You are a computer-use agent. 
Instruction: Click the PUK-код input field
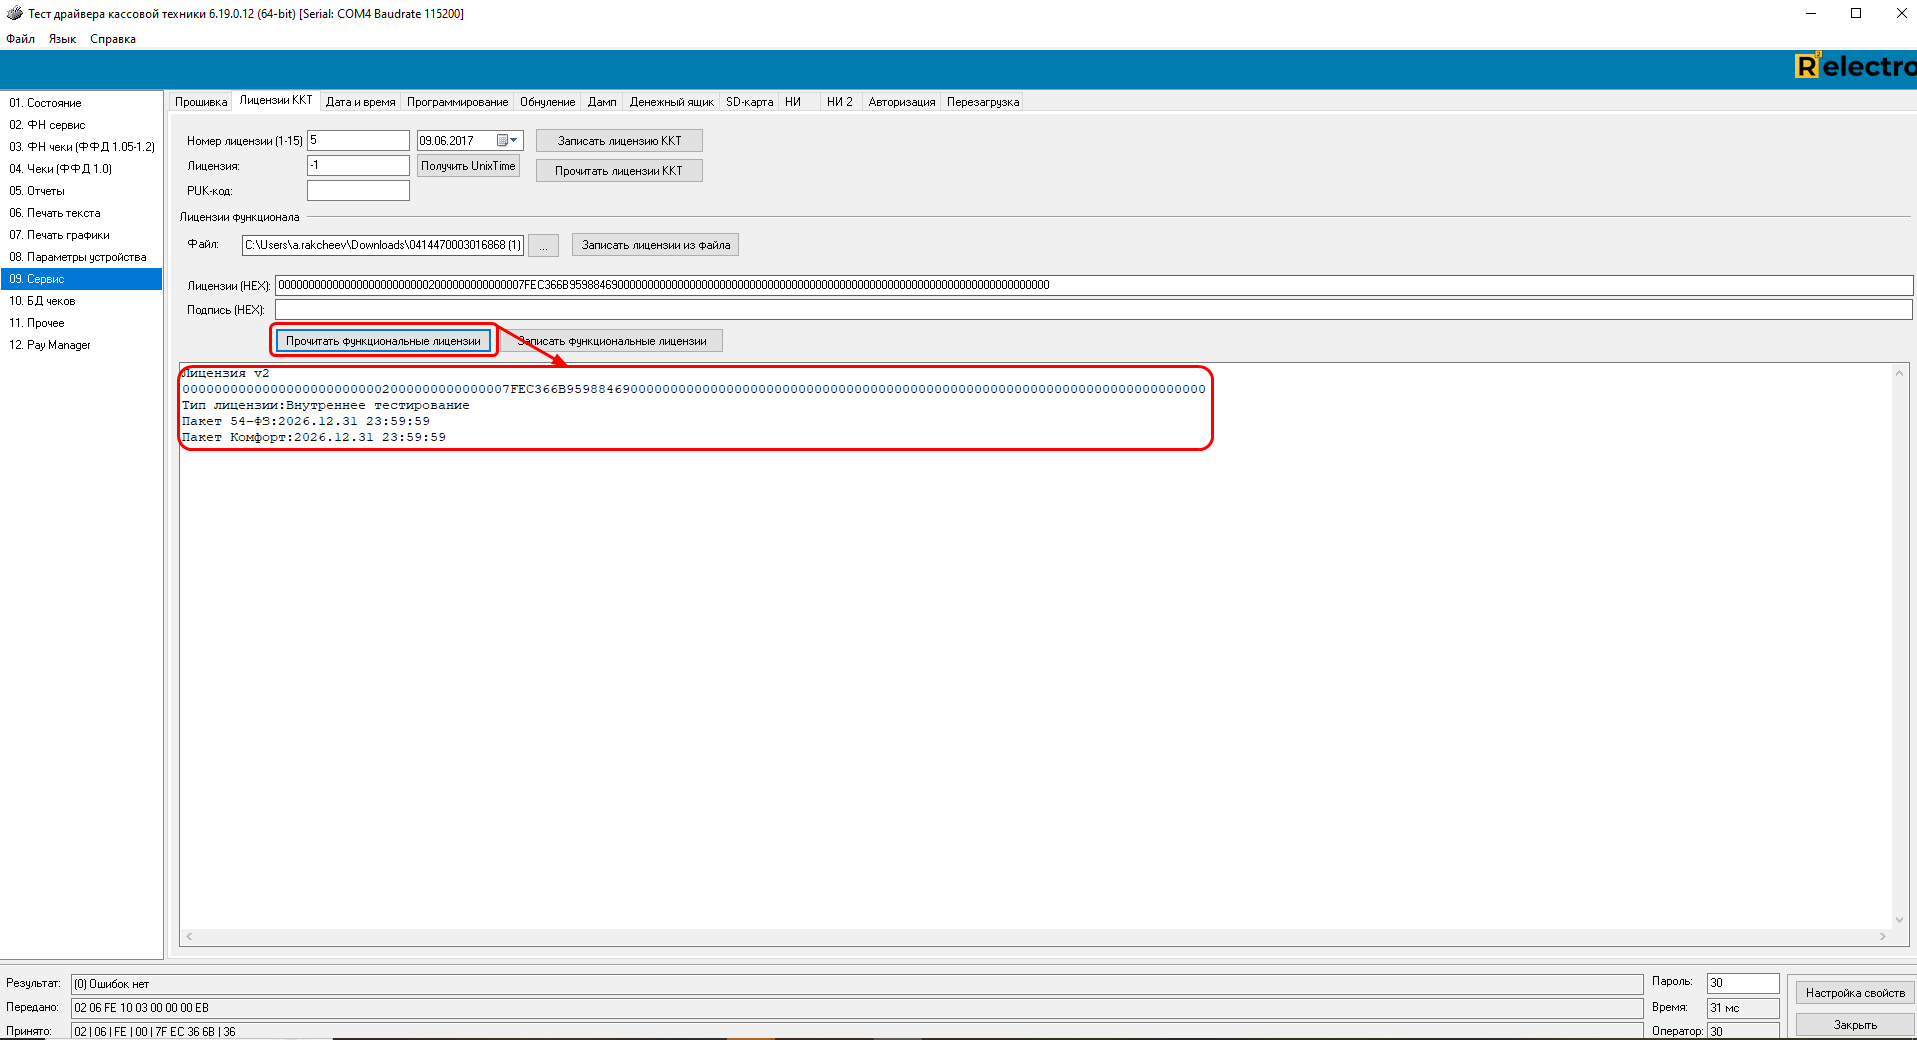[x=358, y=190]
